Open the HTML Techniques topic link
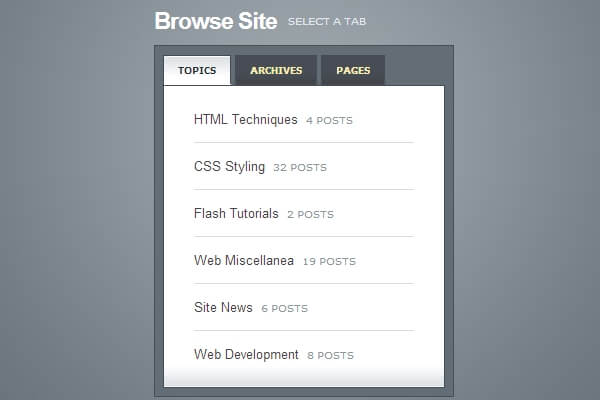Image resolution: width=600 pixels, height=400 pixels. pos(245,120)
